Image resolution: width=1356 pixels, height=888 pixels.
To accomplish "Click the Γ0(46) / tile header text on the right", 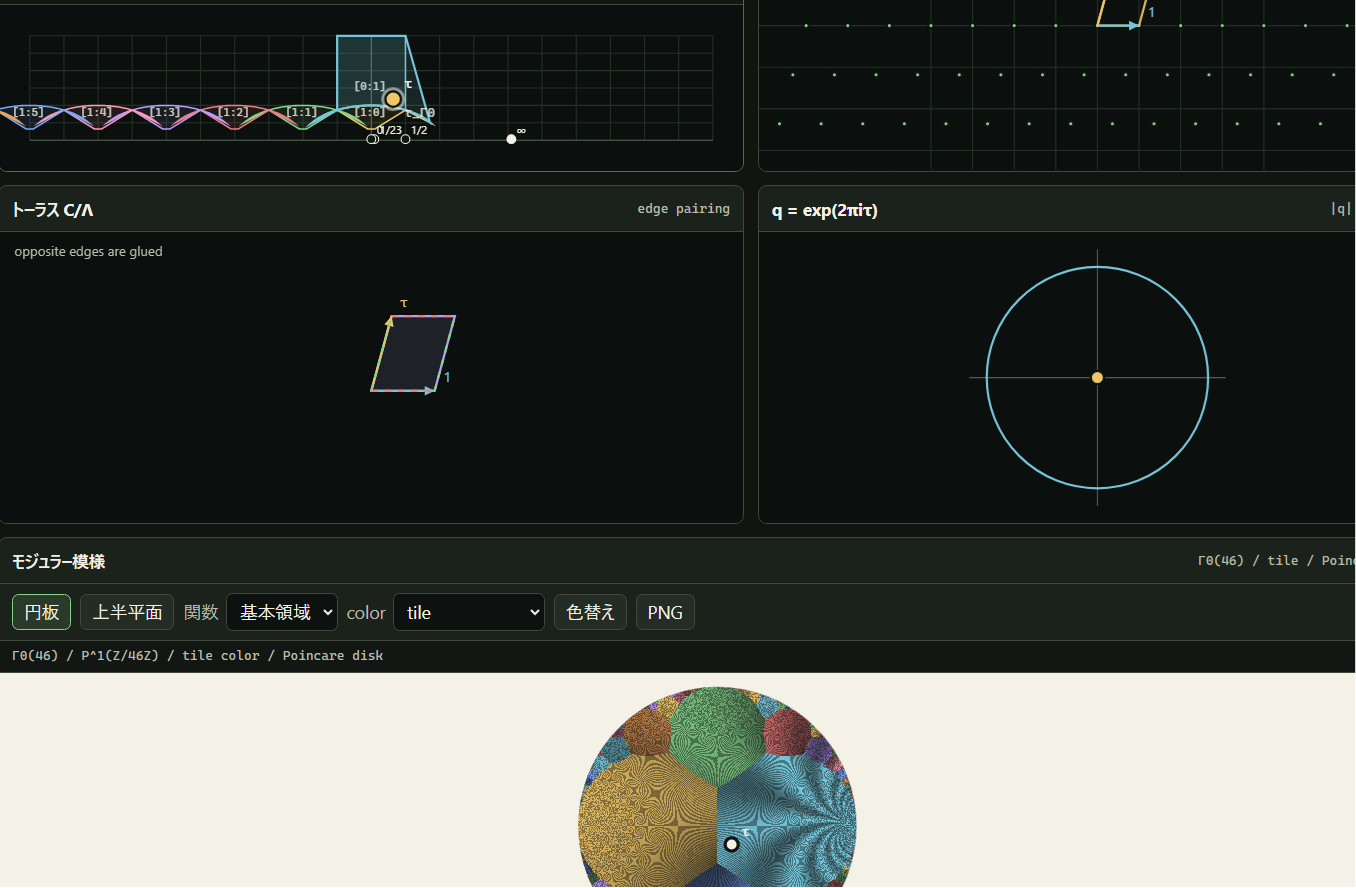I will pyautogui.click(x=1276, y=560).
